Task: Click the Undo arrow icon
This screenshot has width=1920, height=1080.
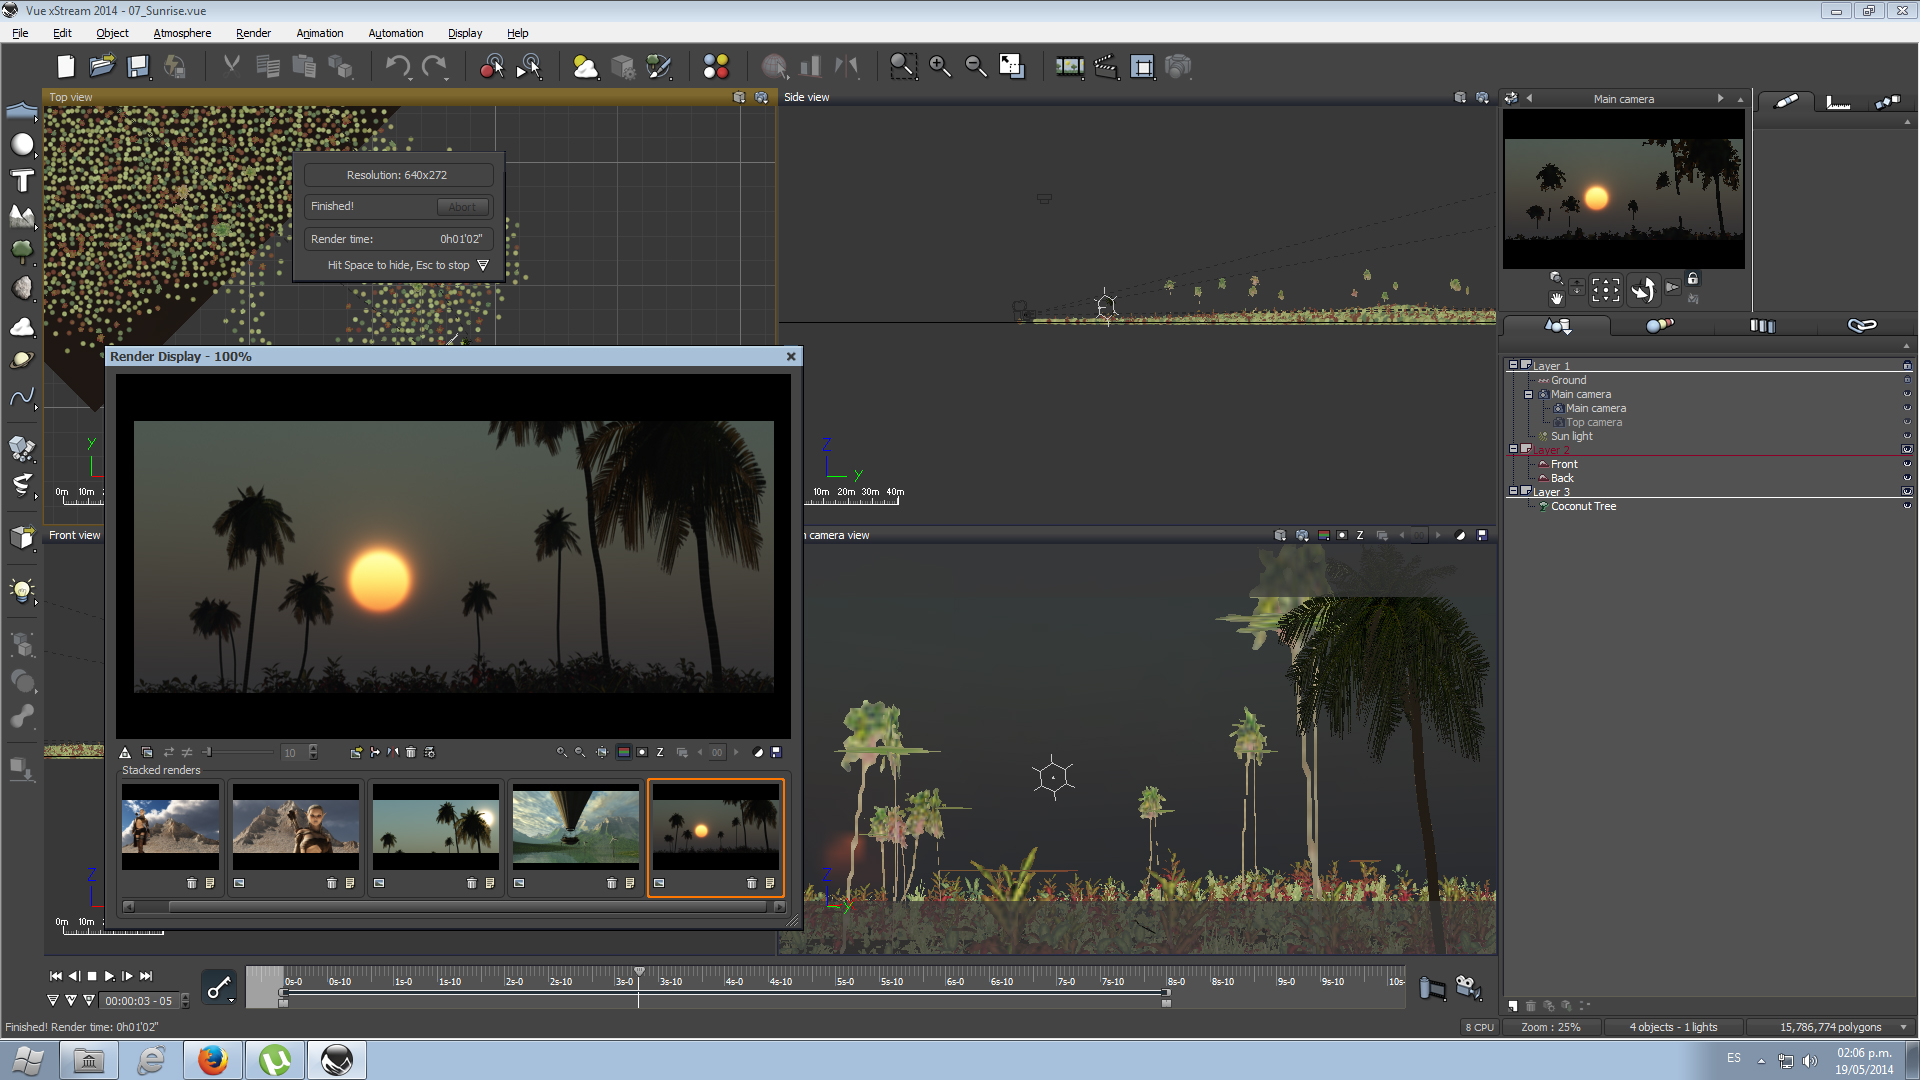Action: pyautogui.click(x=397, y=67)
